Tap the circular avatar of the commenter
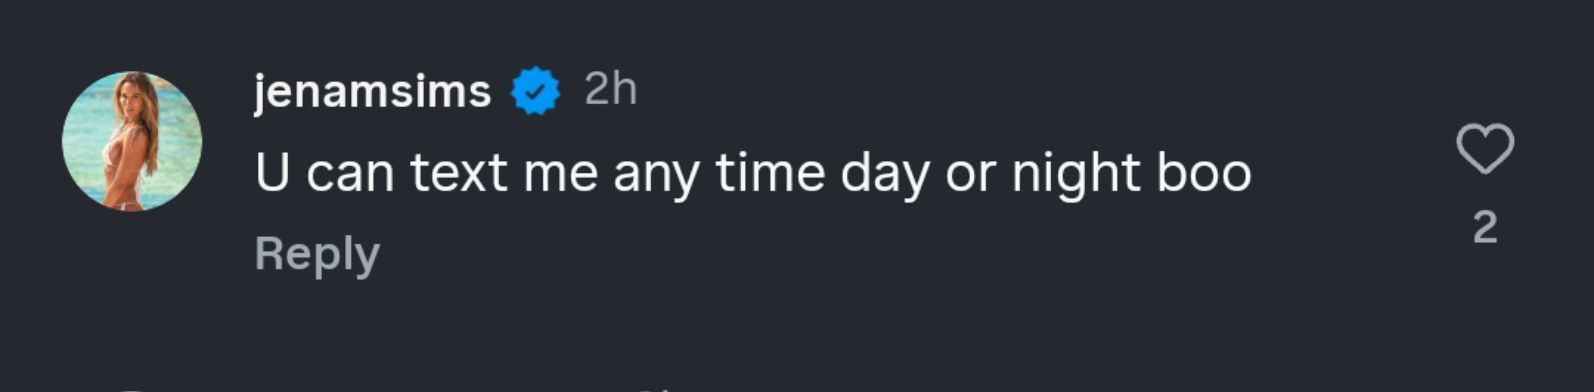 [132, 141]
